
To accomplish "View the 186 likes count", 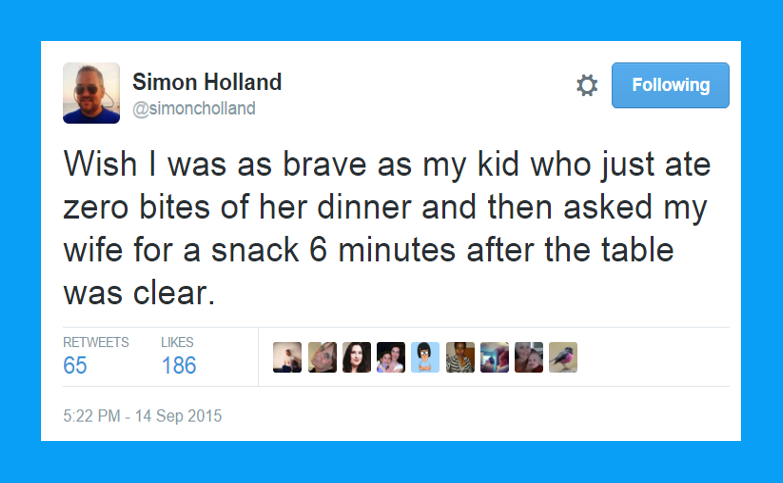I will click(179, 365).
